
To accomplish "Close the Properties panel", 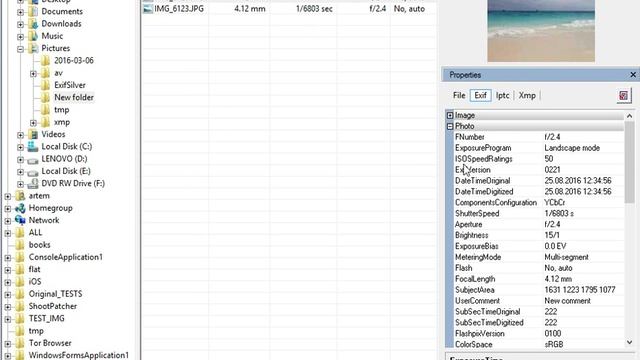I will click(x=633, y=75).
